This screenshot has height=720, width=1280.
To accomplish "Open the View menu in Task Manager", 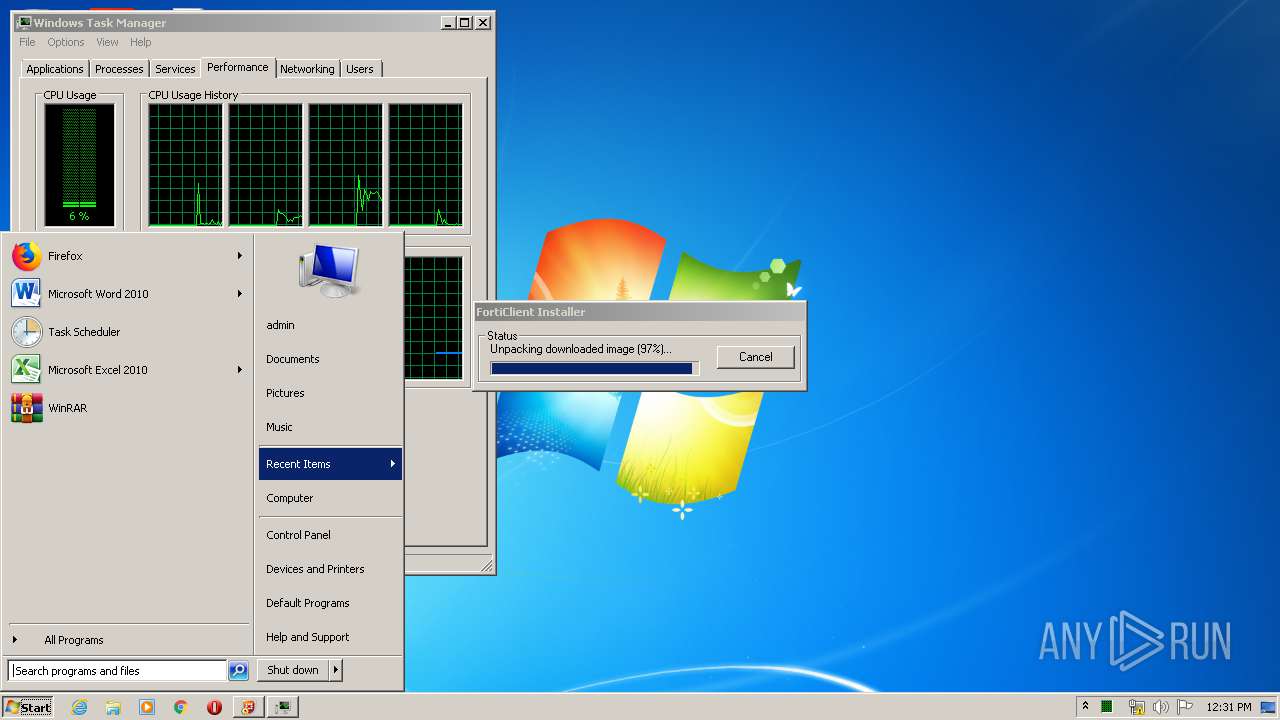I will click(x=107, y=42).
